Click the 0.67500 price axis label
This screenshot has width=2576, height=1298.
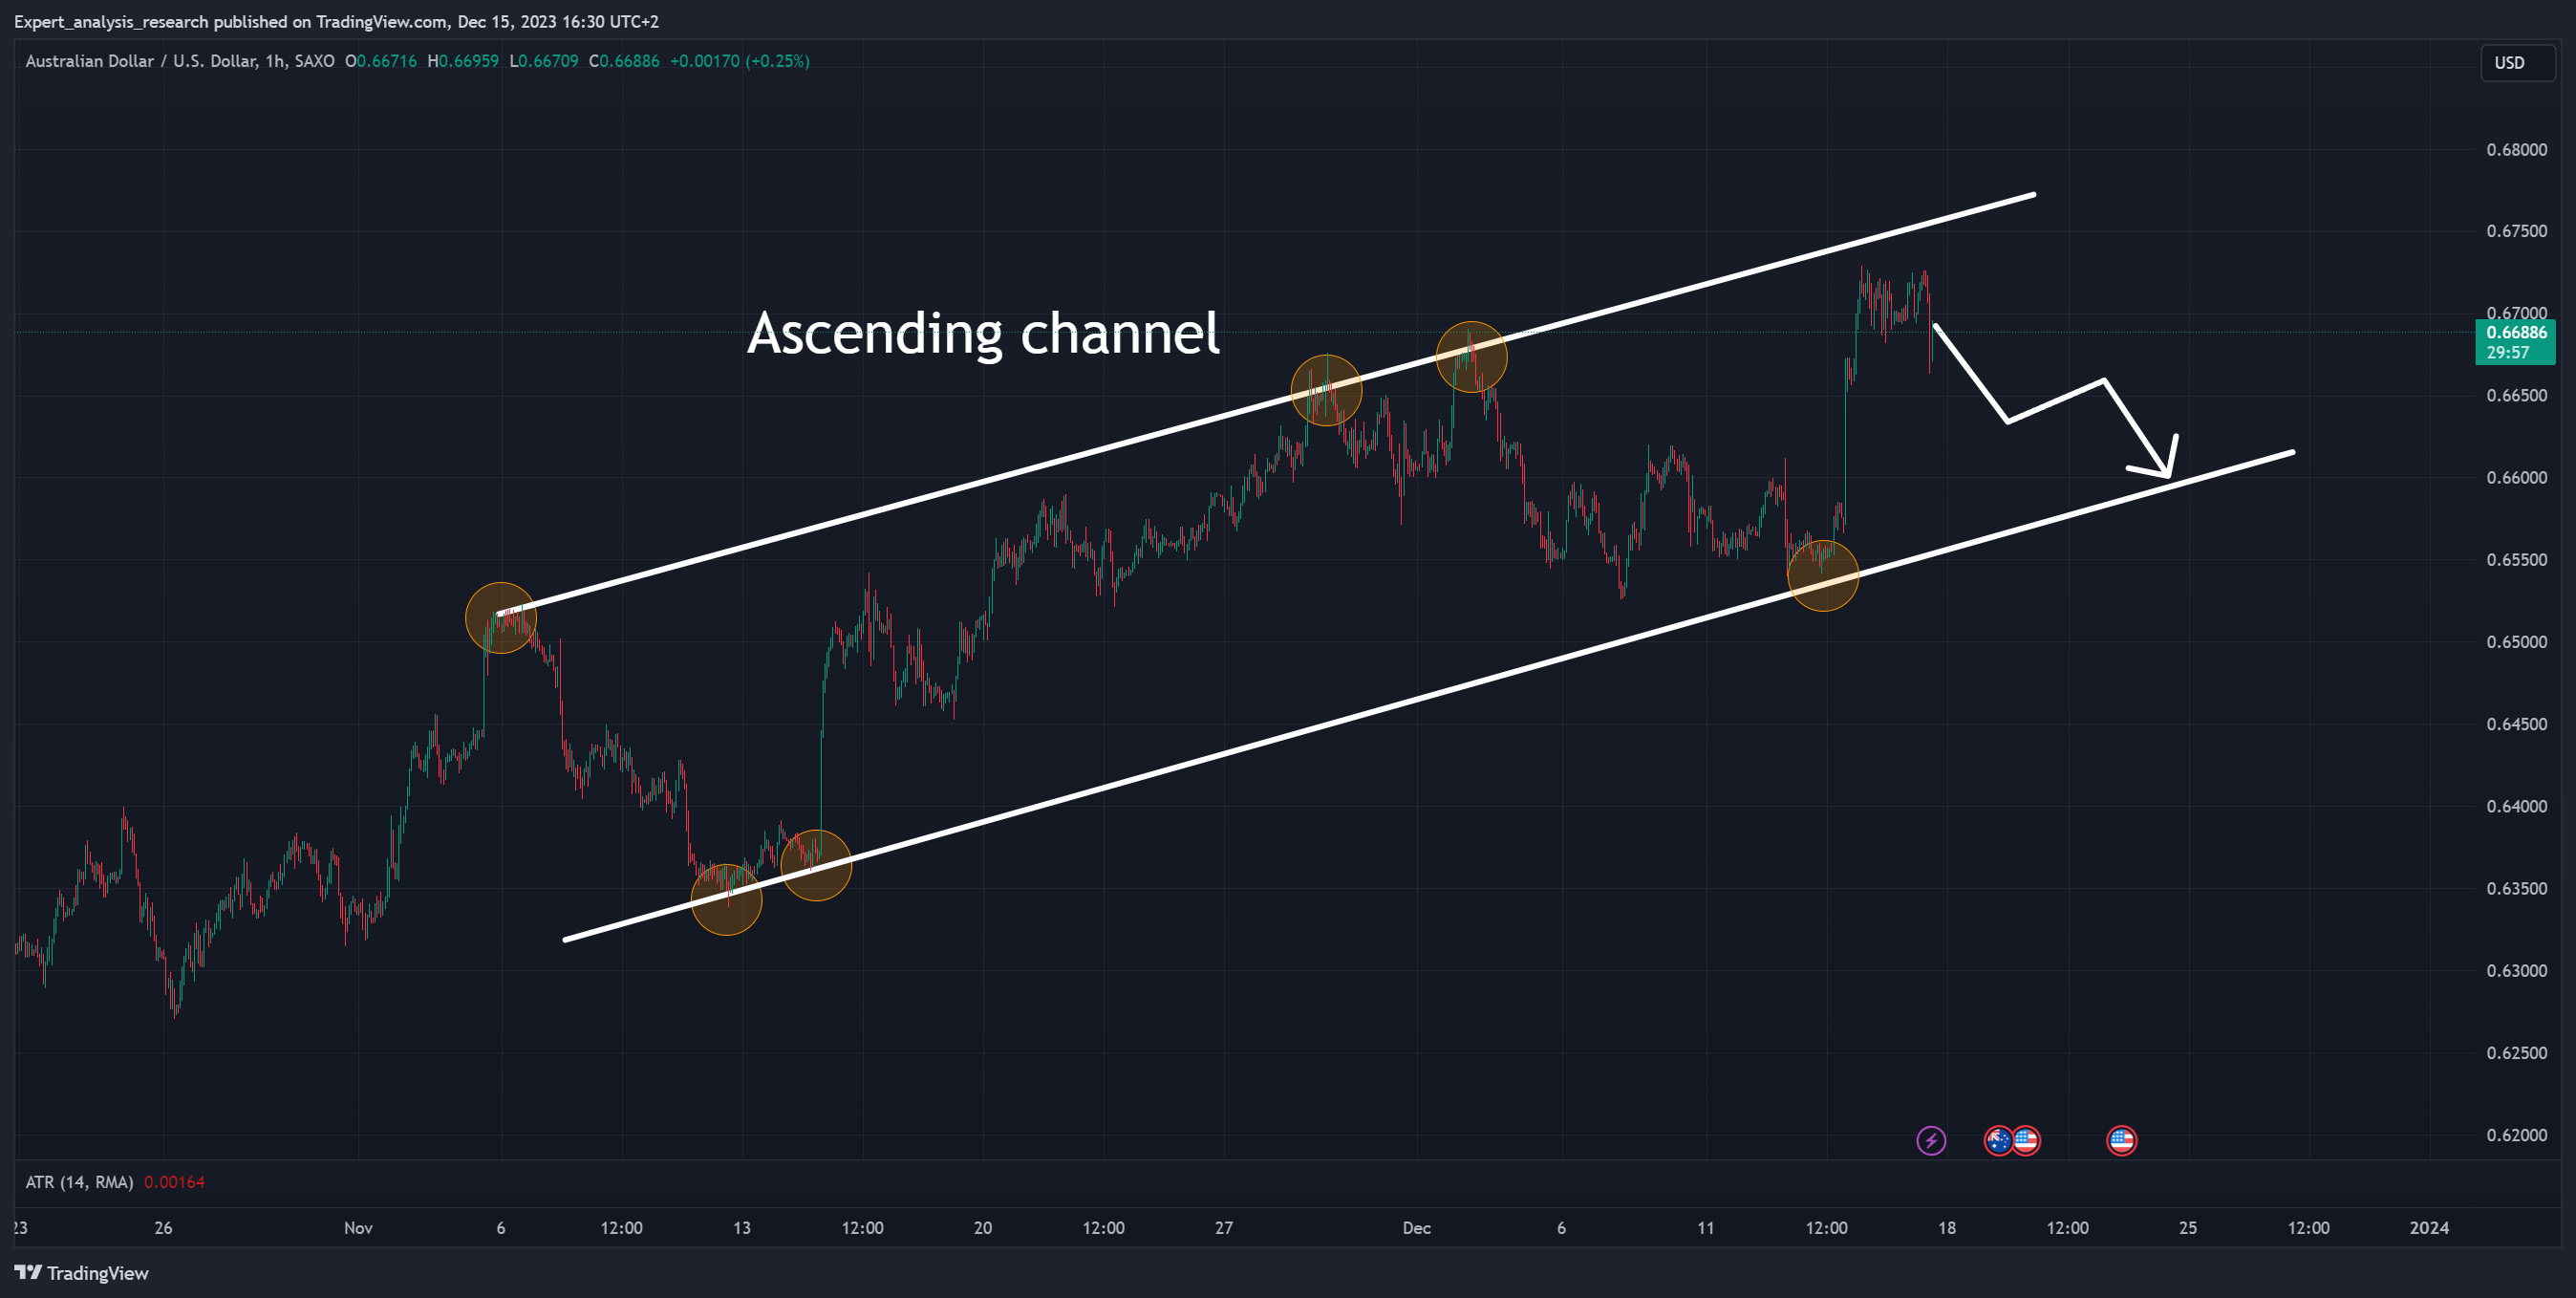click(x=2516, y=231)
